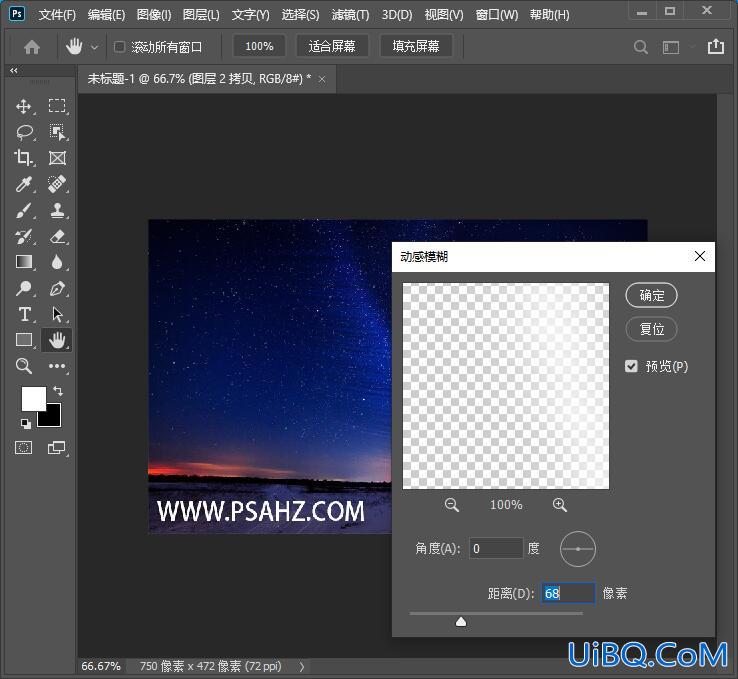Open the 文字(Y) menu

[250, 15]
